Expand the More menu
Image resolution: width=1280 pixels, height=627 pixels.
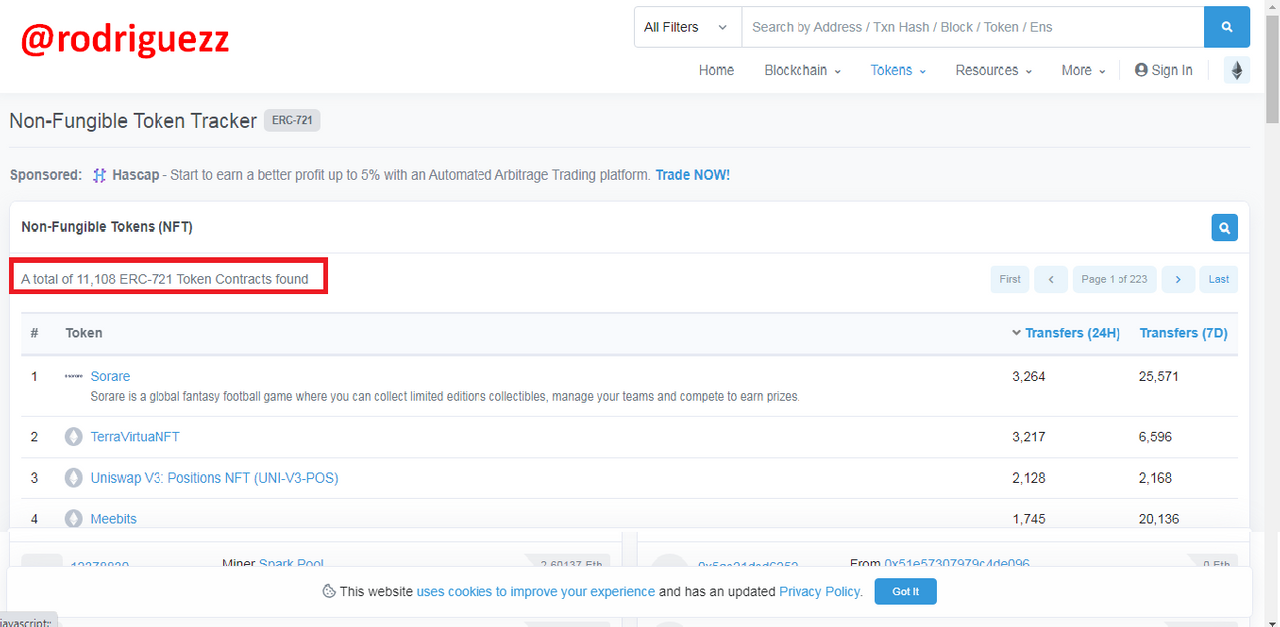click(x=1083, y=70)
